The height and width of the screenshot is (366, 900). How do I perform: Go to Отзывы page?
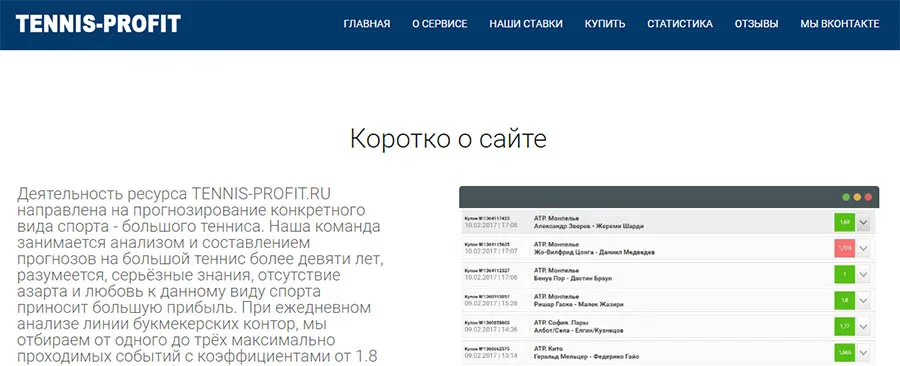coord(757,24)
